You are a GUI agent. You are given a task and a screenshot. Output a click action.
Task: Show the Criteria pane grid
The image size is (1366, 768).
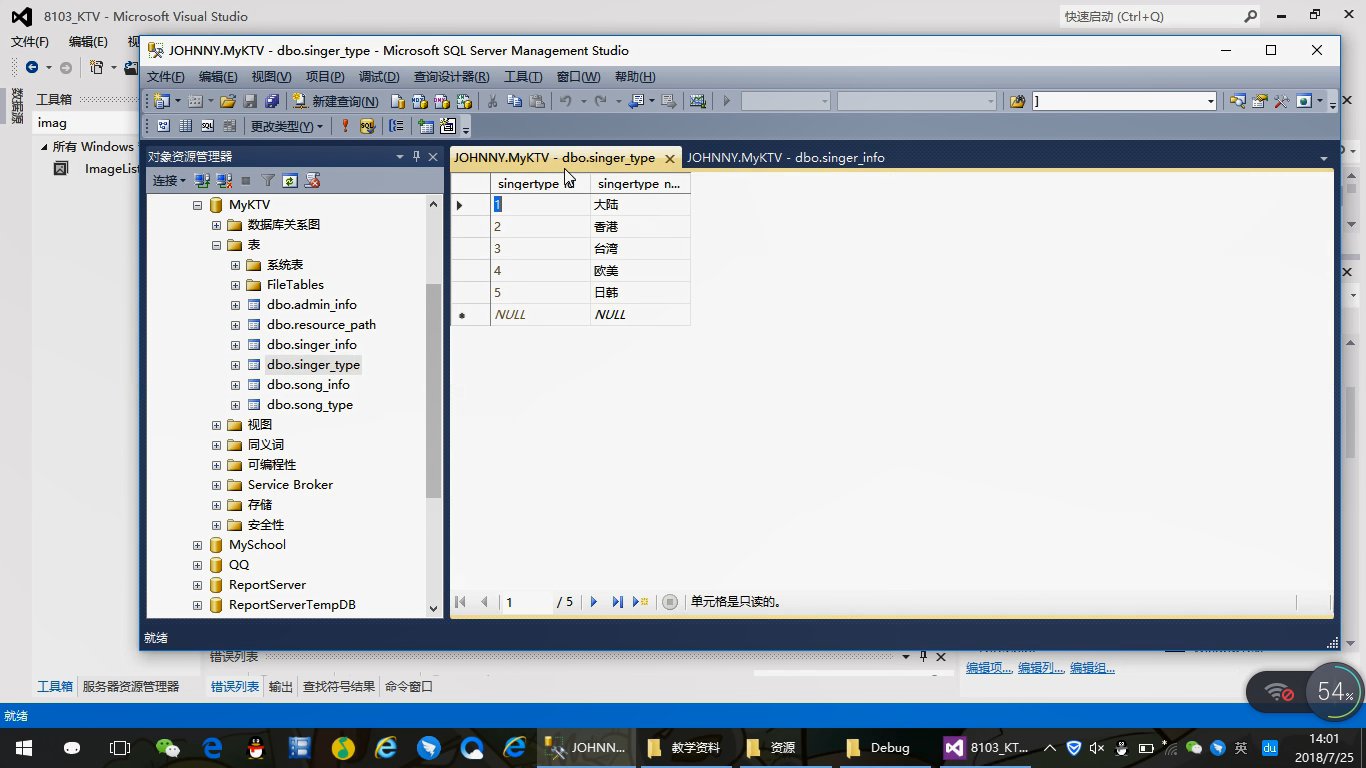[x=185, y=126]
